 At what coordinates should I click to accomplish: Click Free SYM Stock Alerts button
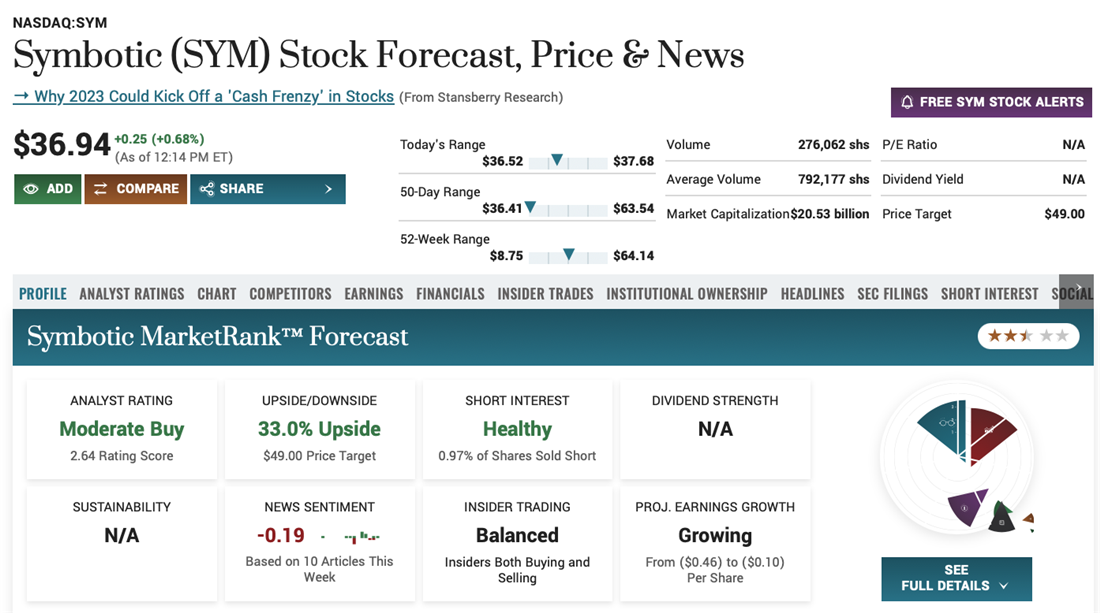(991, 102)
